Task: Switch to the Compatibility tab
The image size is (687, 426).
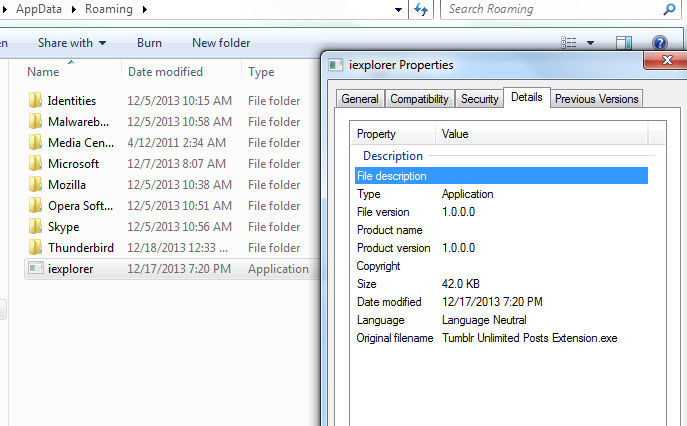Action: coord(419,99)
